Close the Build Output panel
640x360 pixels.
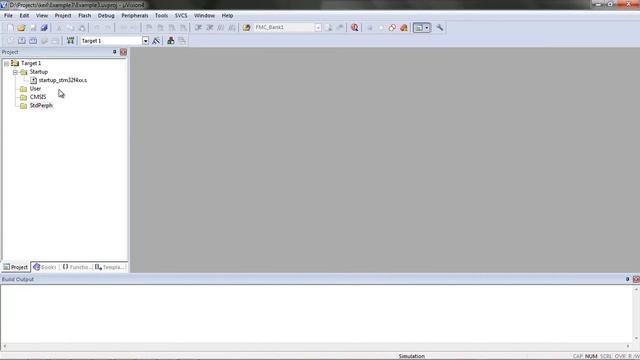click(636, 279)
